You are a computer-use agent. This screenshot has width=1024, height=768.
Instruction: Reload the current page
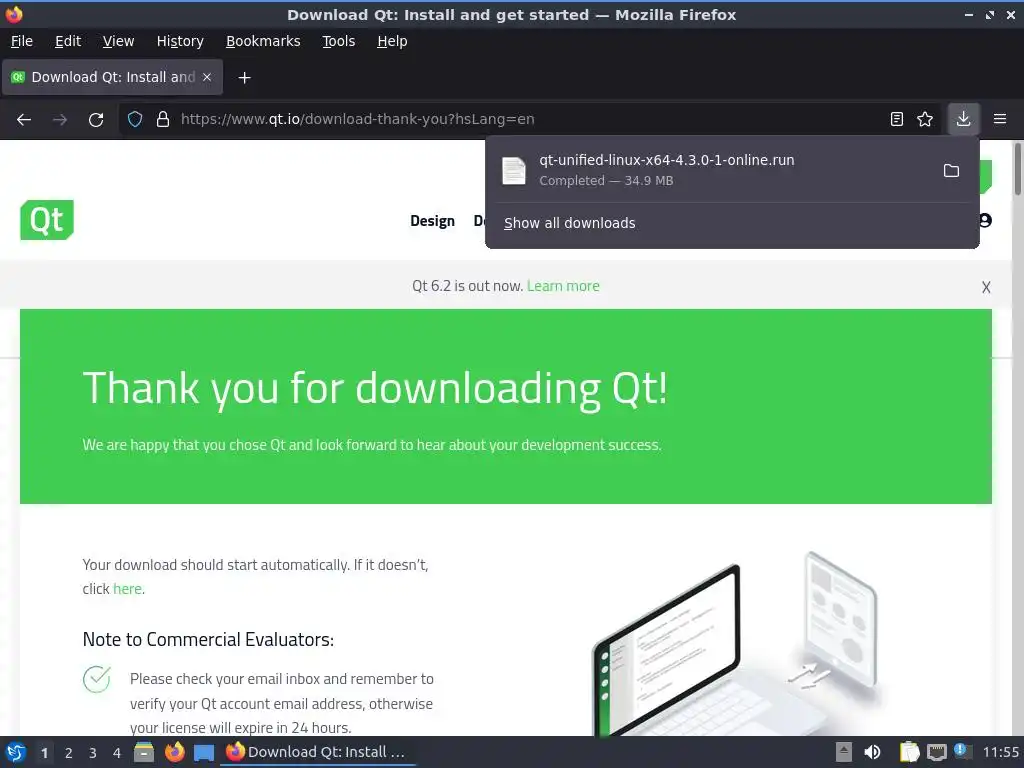click(96, 120)
